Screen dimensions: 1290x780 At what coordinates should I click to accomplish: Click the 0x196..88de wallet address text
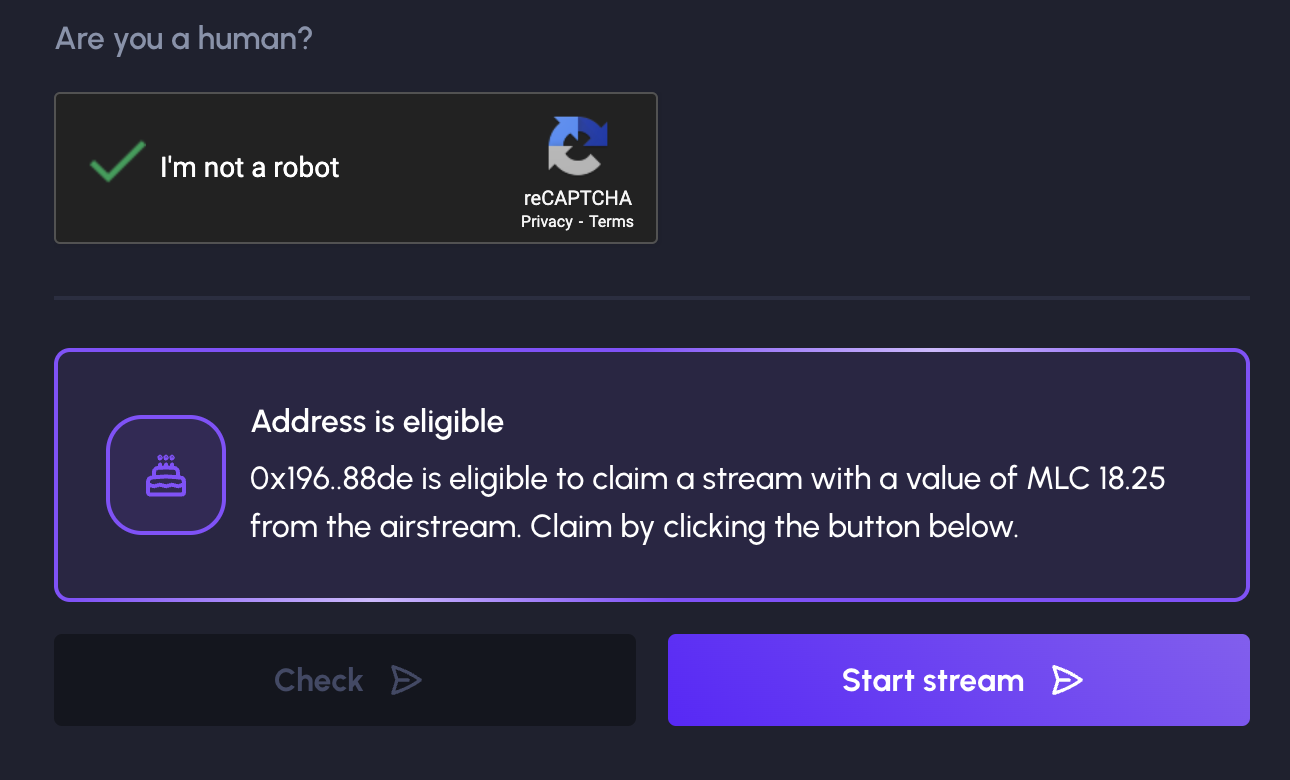click(332, 479)
